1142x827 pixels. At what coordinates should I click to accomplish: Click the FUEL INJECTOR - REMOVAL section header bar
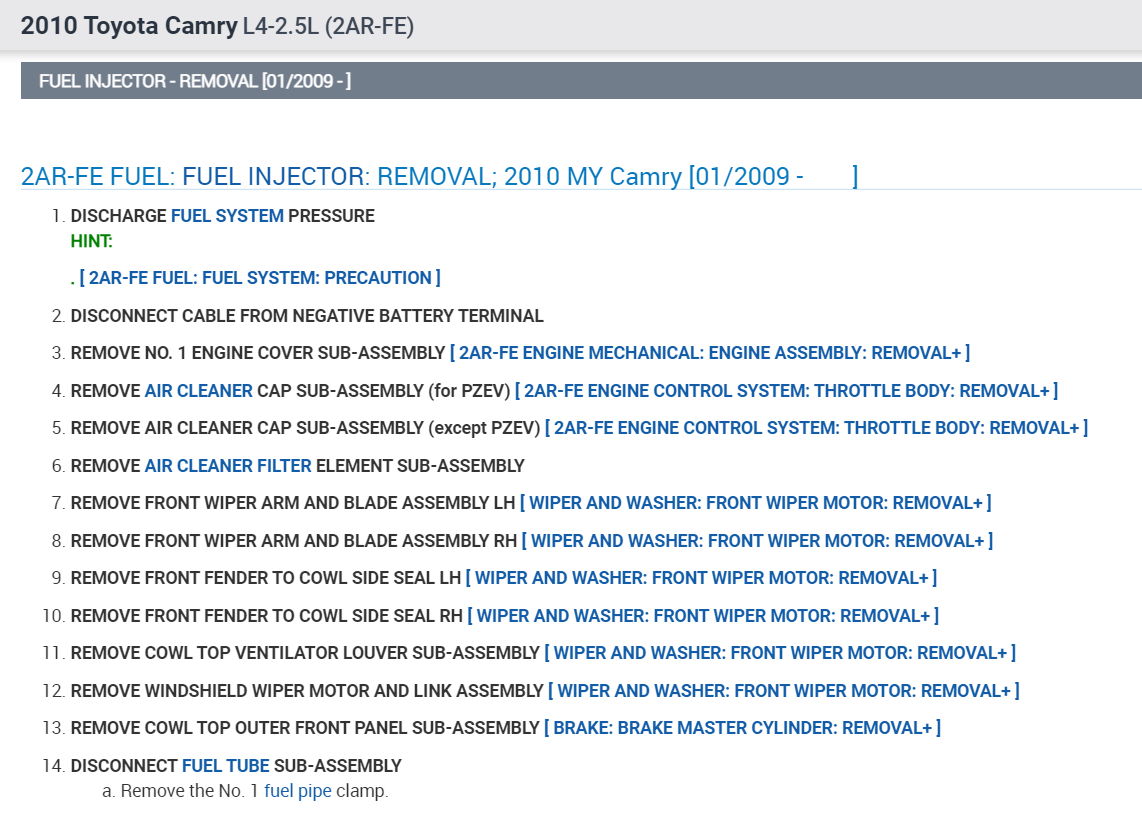(580, 81)
